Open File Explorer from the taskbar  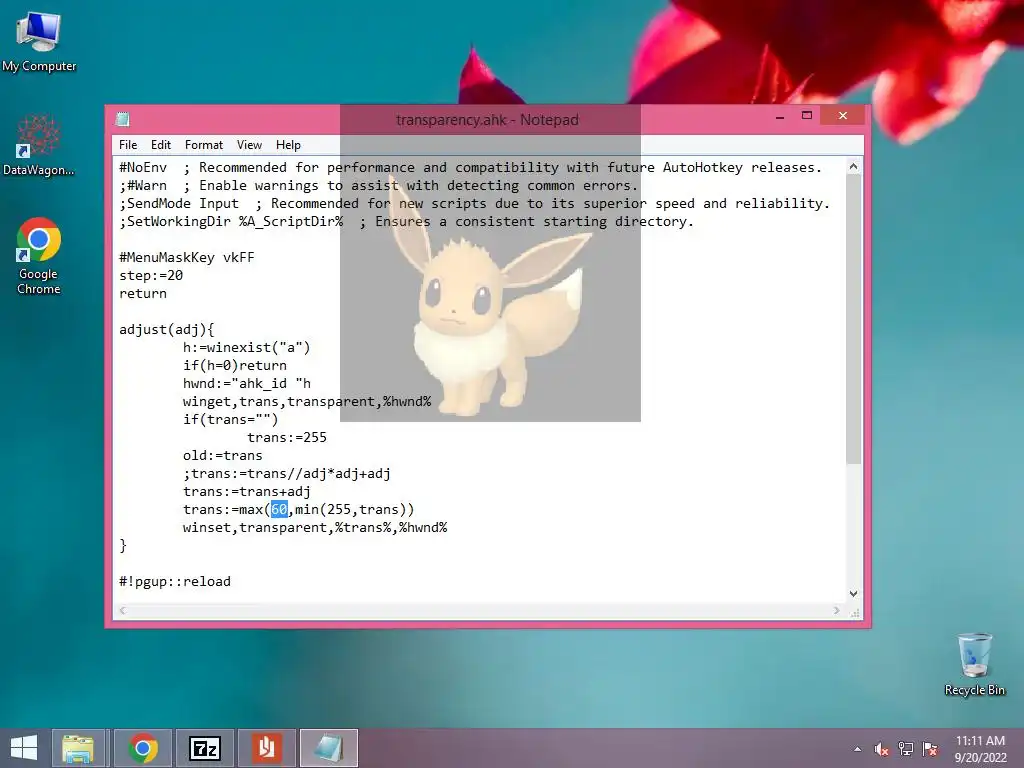pyautogui.click(x=78, y=748)
